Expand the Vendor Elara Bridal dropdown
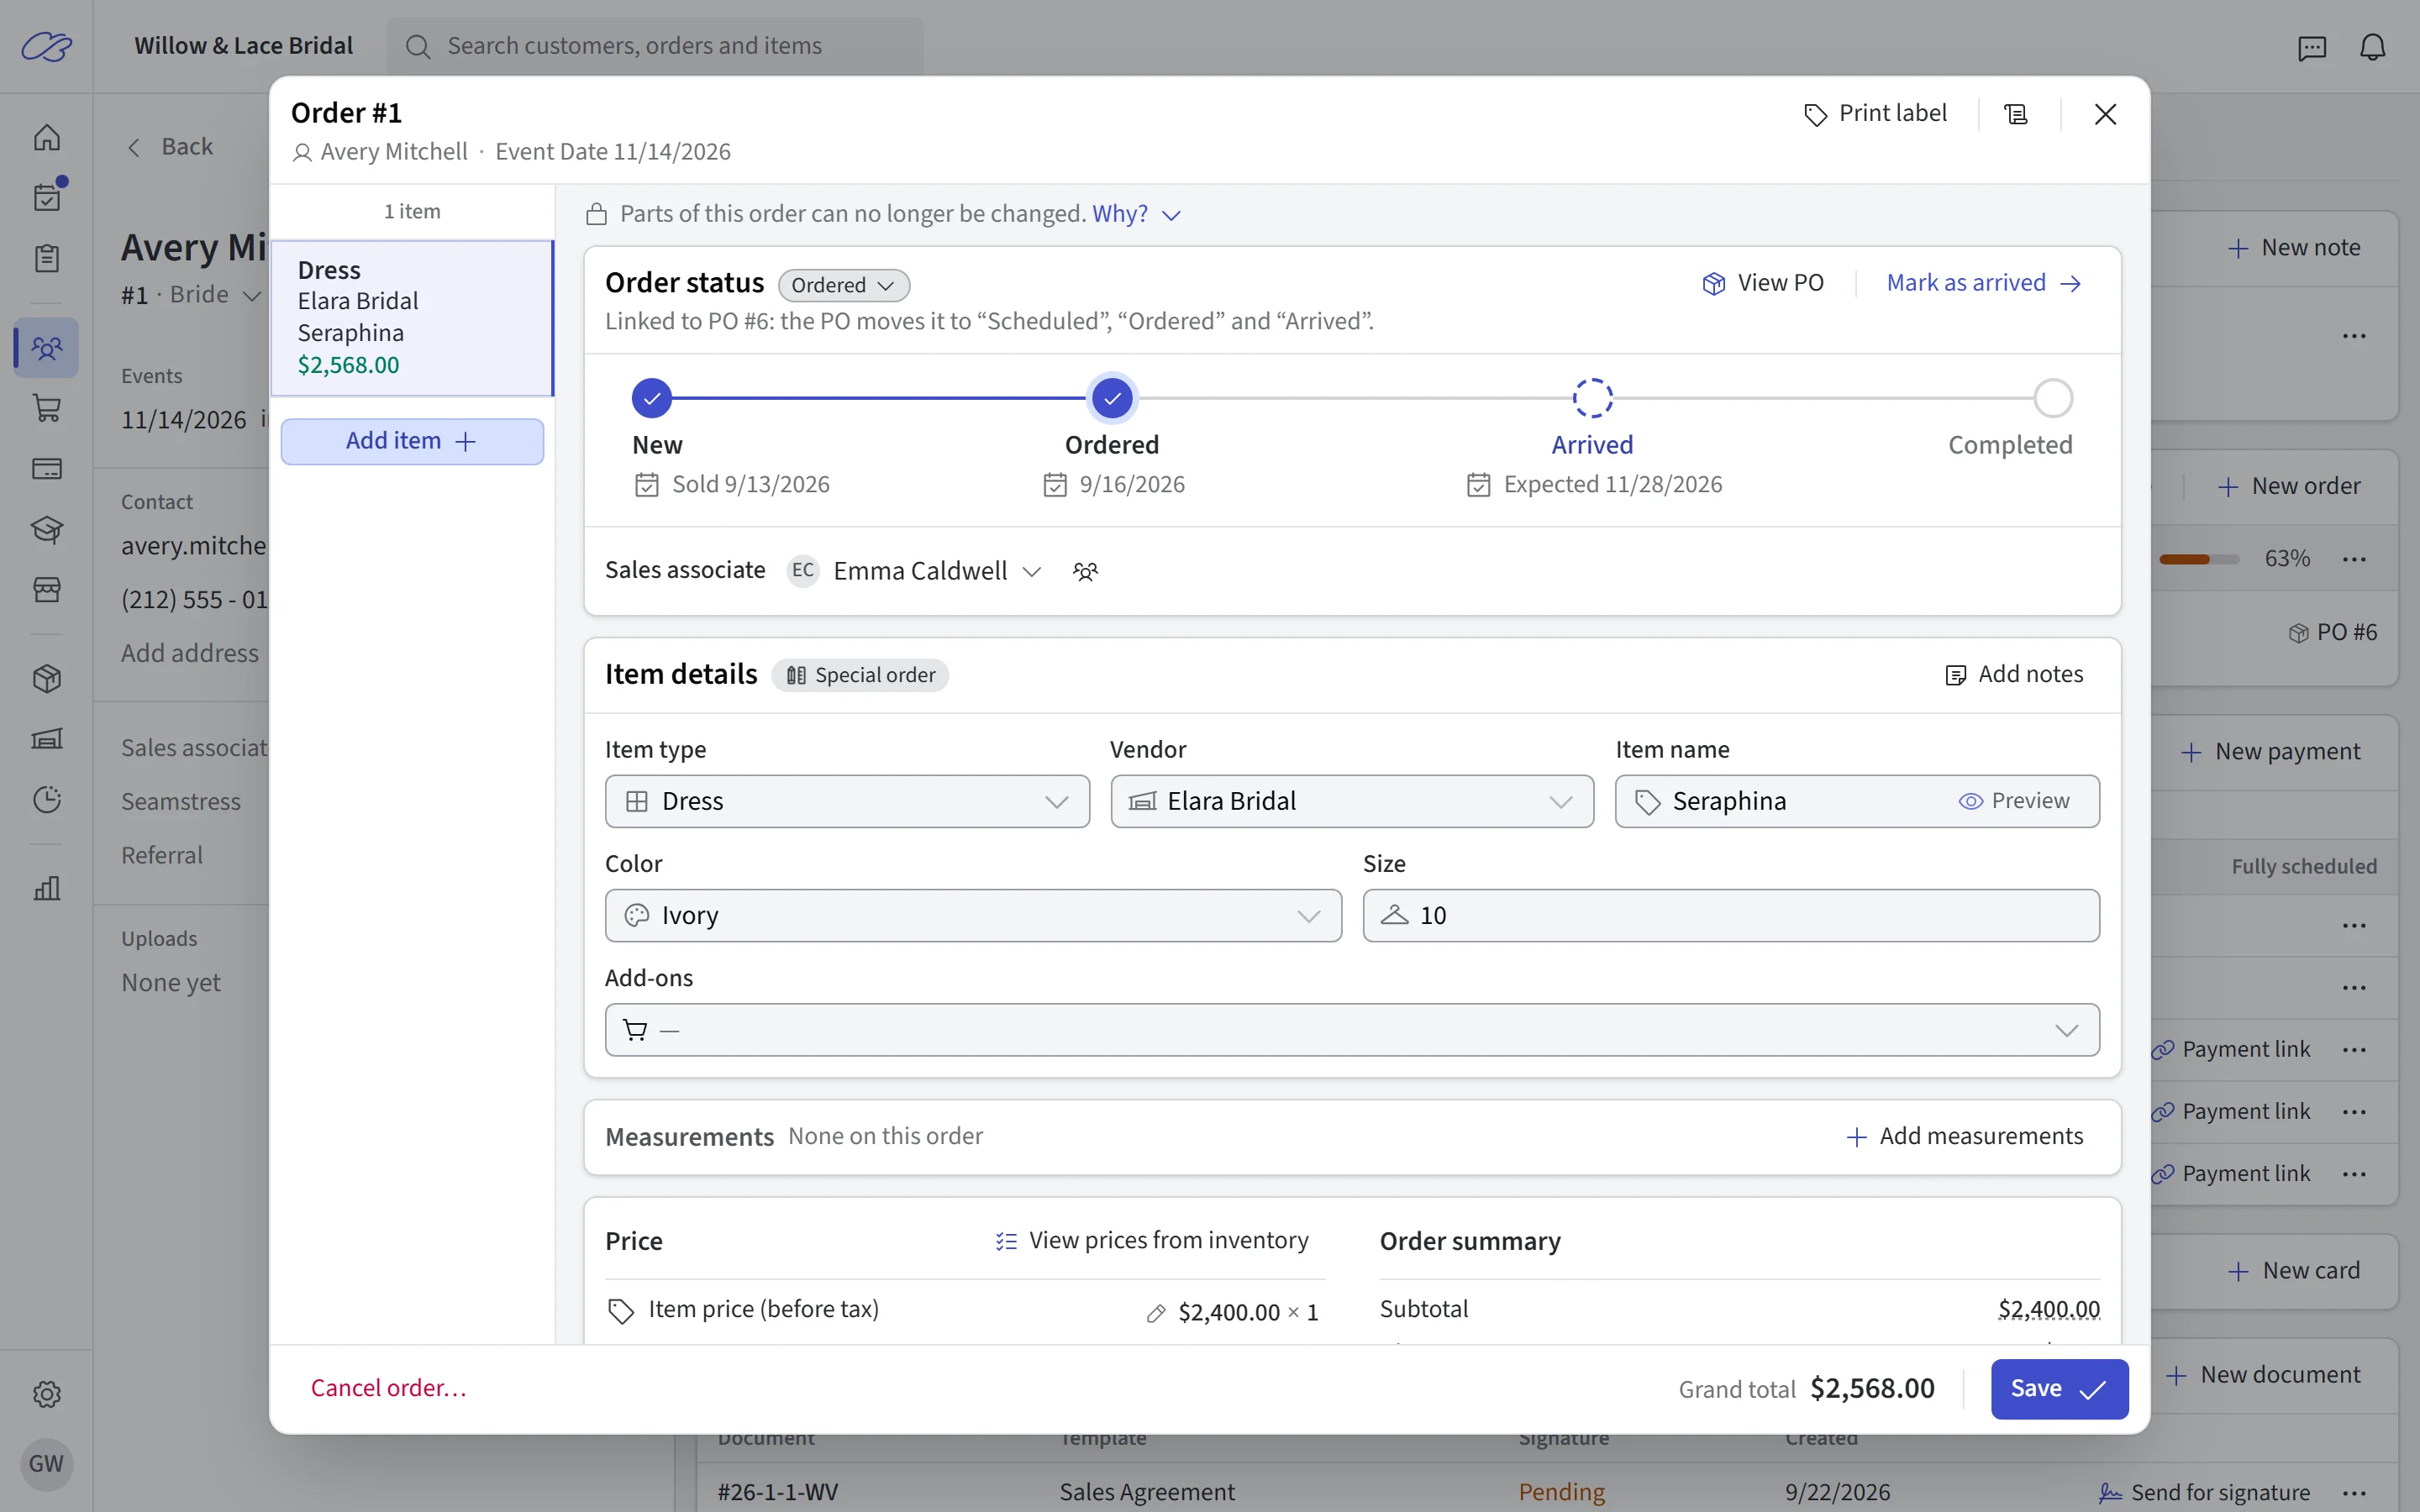This screenshot has width=2420, height=1512. coord(1352,801)
